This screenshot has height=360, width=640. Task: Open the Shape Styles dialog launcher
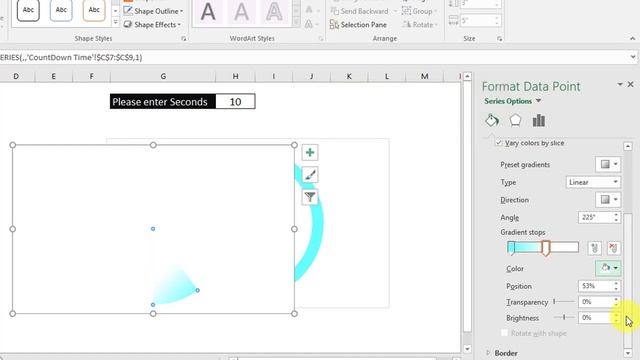184,39
